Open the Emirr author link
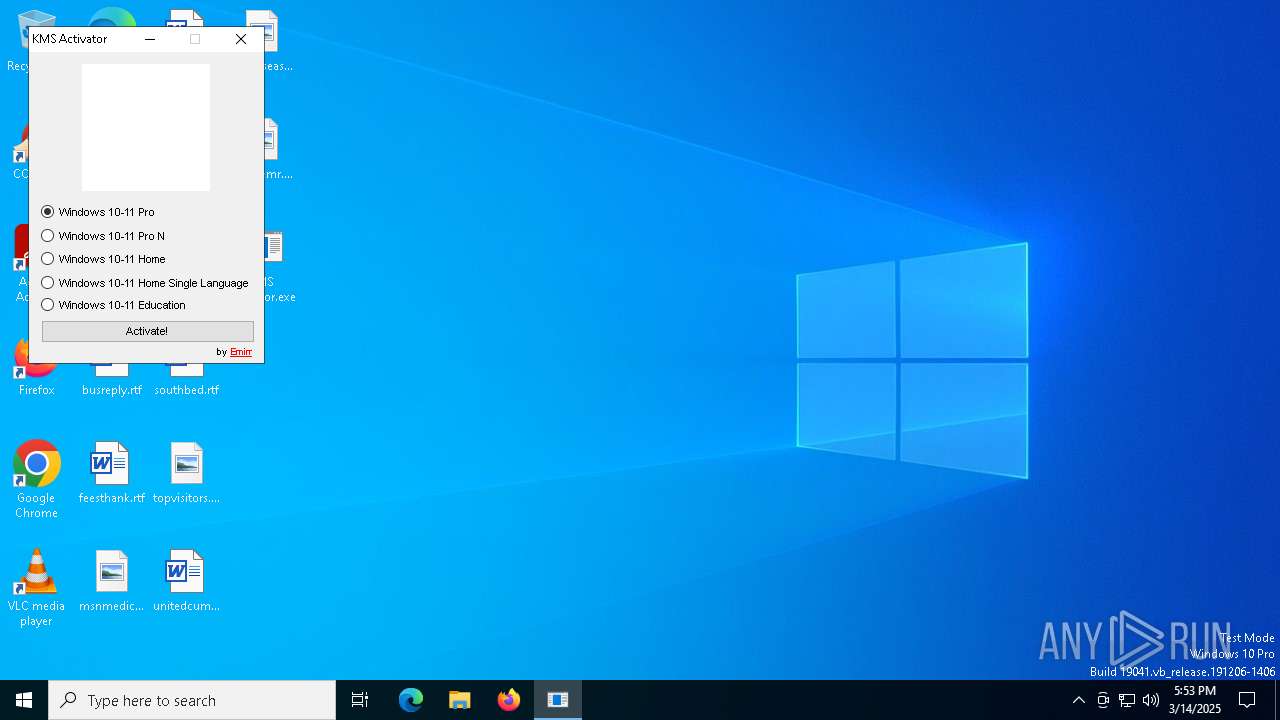Screen dimensions: 1280x720 coord(241,352)
